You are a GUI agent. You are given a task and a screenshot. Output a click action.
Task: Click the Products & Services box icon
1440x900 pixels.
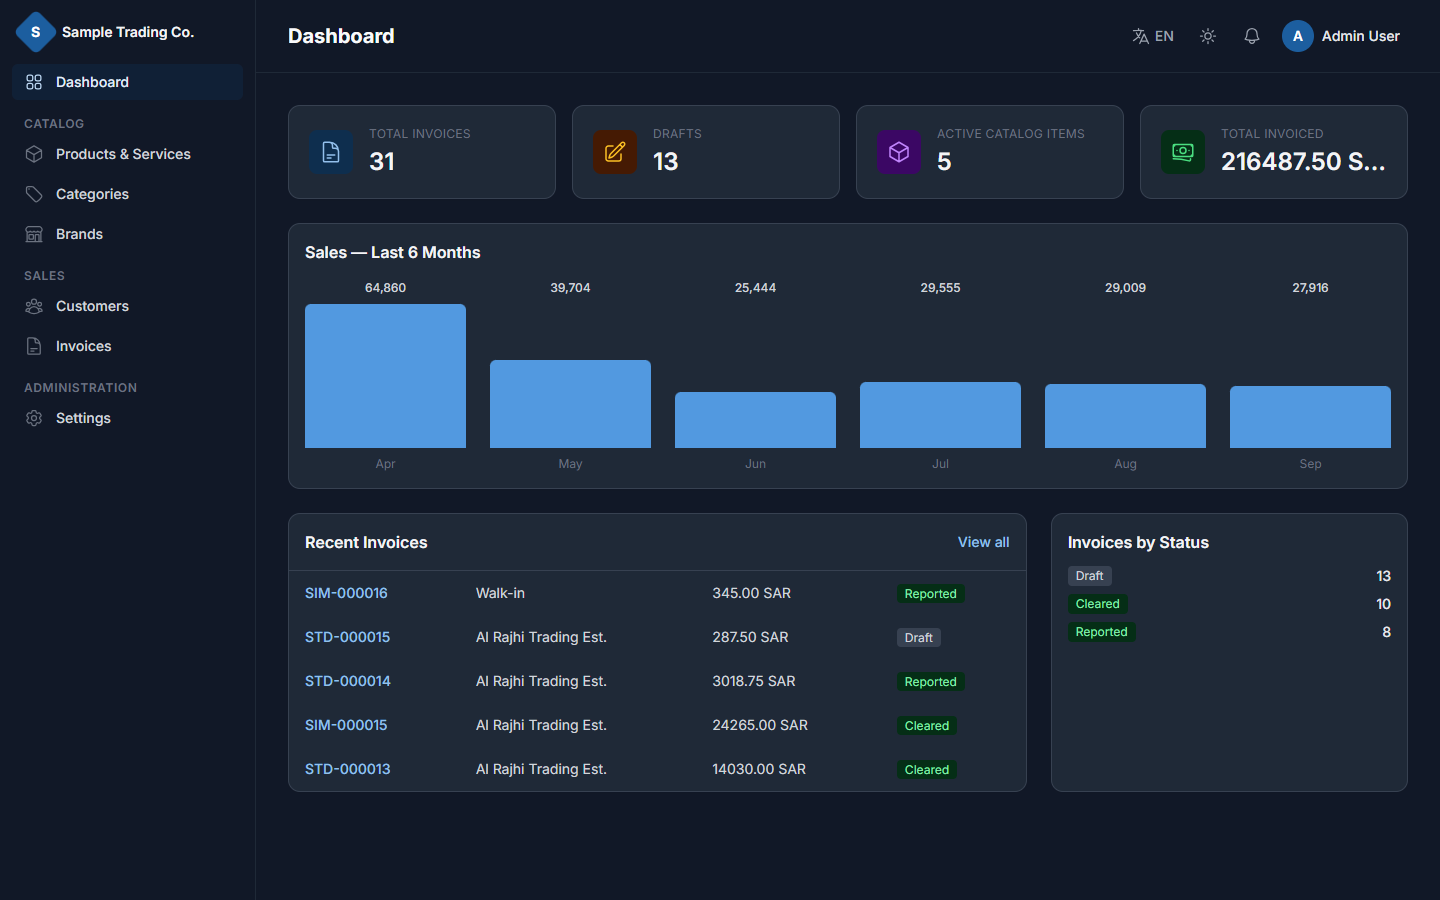[34, 154]
